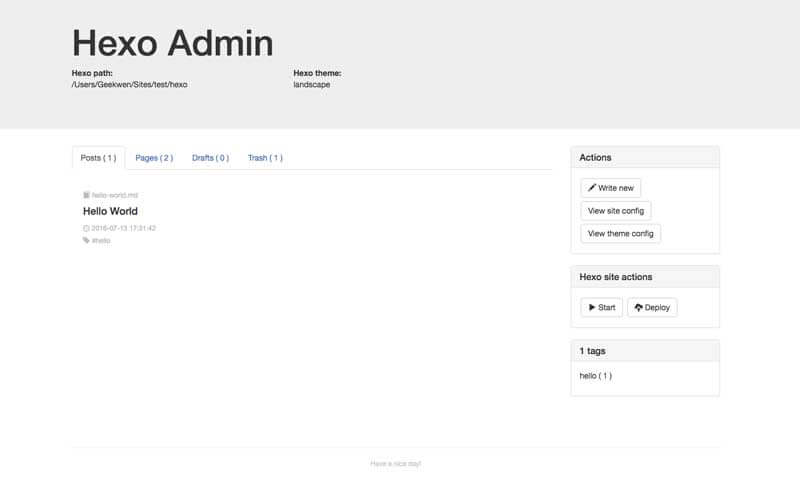Click the landscape theme name

pos(312,85)
